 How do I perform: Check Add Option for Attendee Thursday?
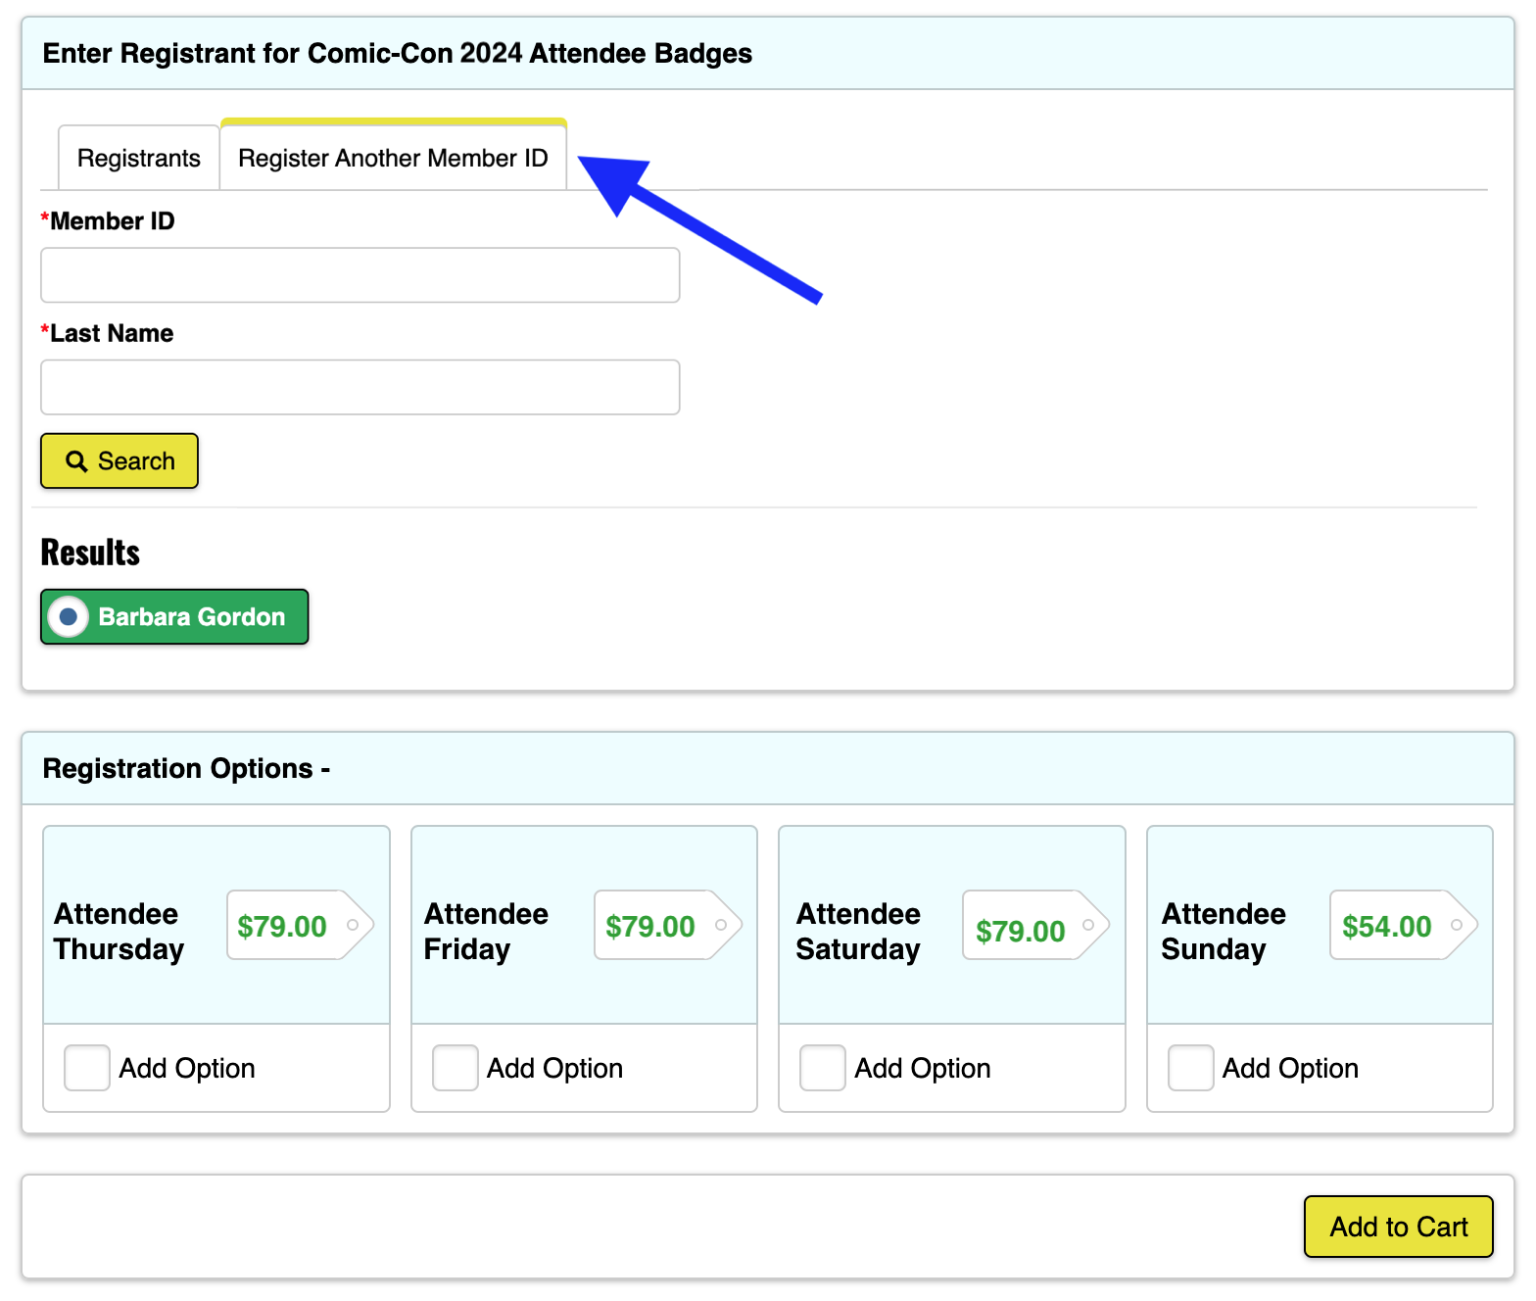(87, 1068)
